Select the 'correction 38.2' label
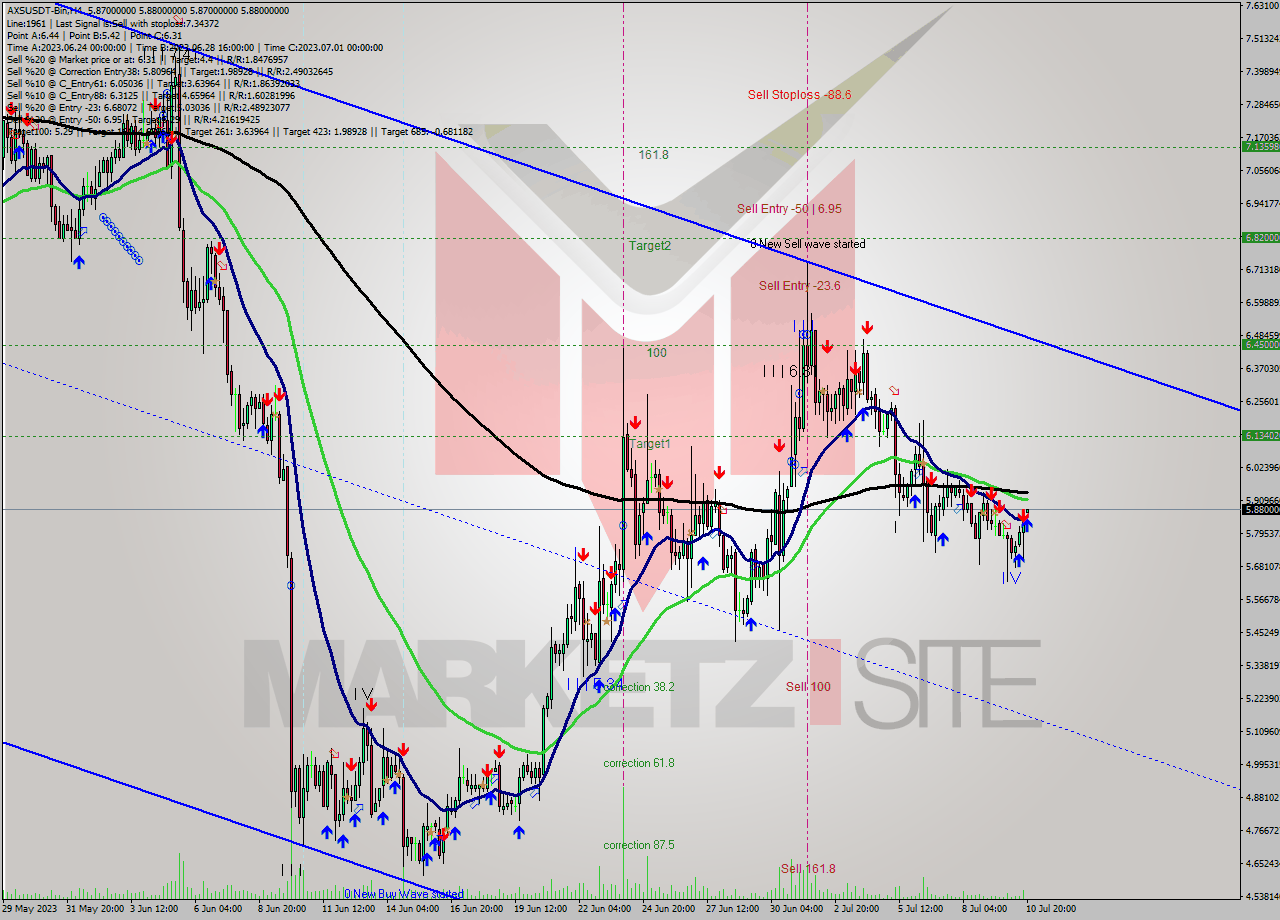The height and width of the screenshot is (920, 1280). click(x=639, y=687)
